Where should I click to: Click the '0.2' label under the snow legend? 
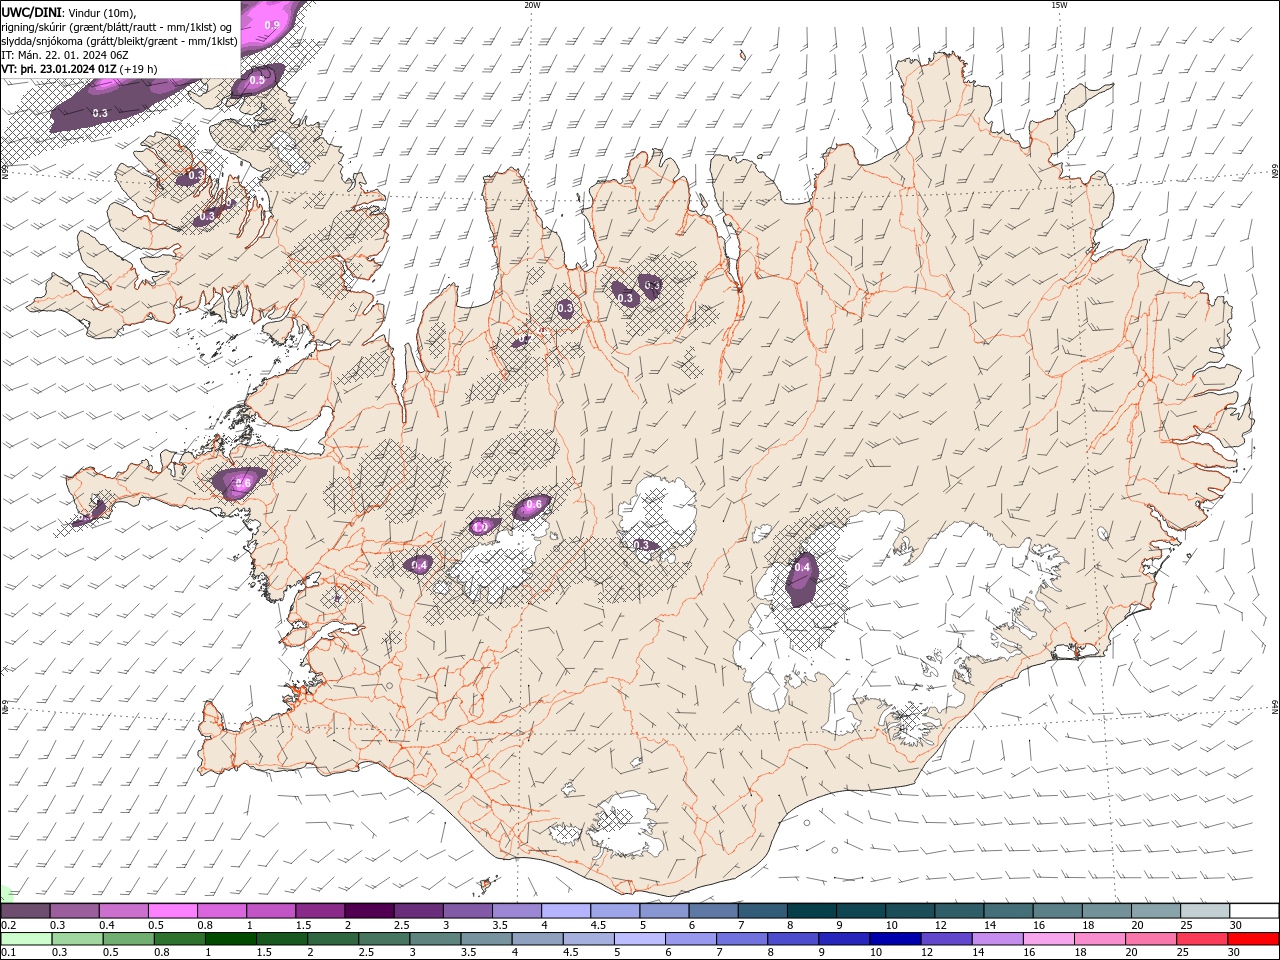click(x=7, y=925)
